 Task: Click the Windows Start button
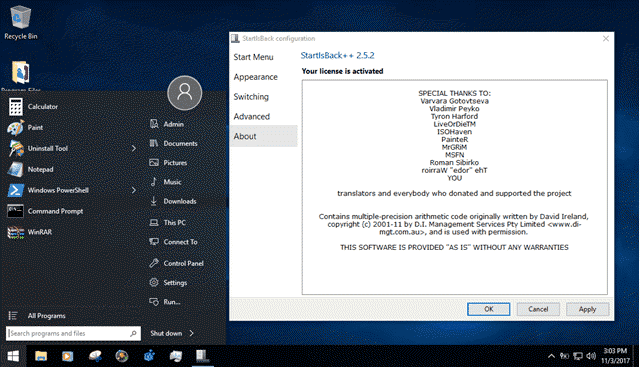13,356
